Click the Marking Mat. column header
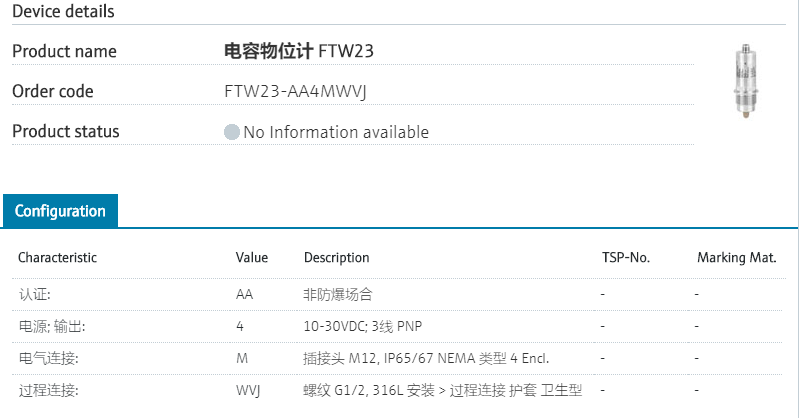 tap(737, 257)
